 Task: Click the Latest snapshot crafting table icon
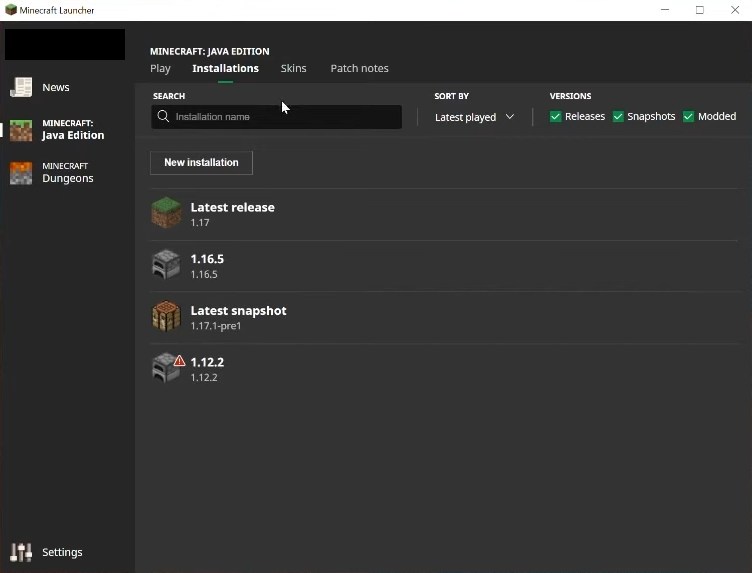[x=166, y=316]
